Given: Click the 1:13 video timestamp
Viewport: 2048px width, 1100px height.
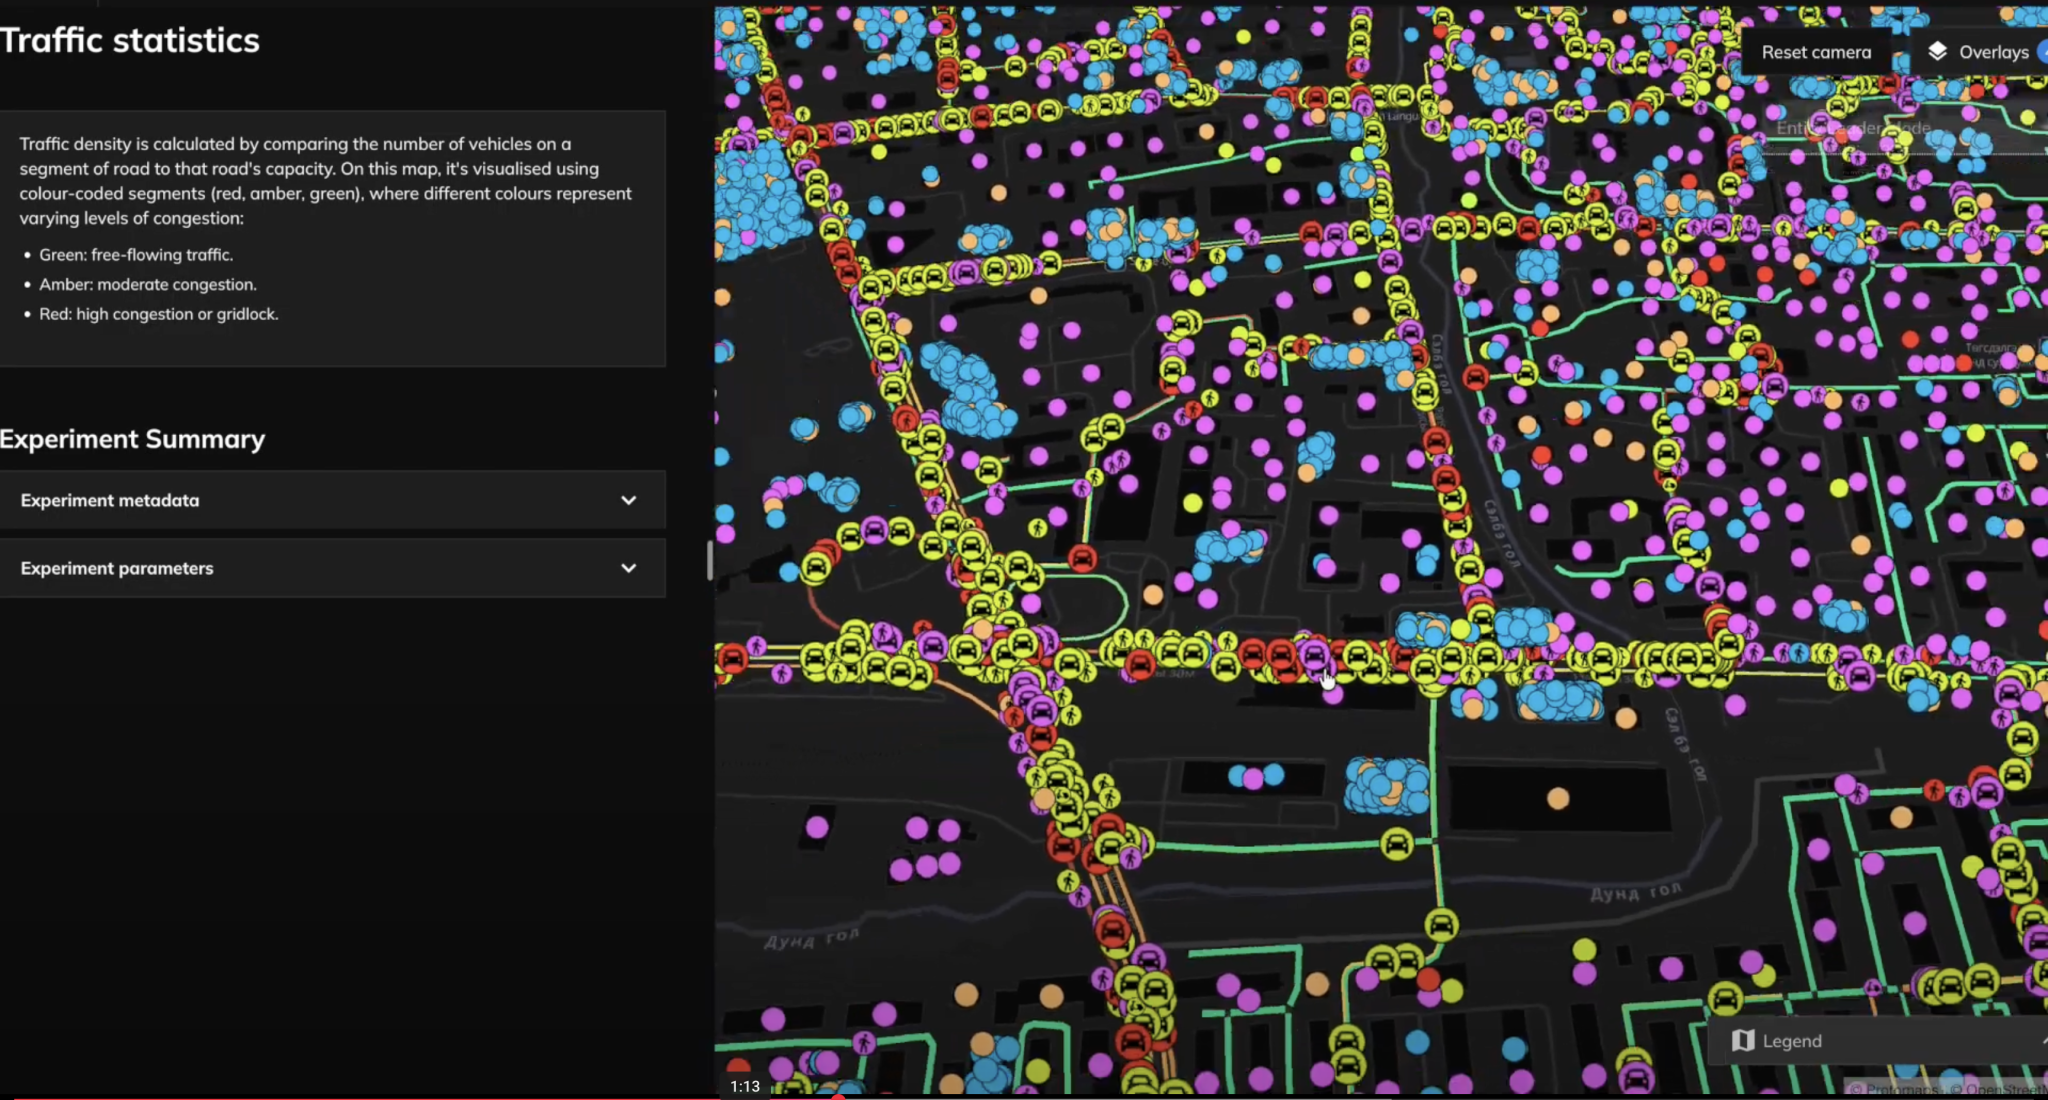Looking at the screenshot, I should click(x=745, y=1086).
